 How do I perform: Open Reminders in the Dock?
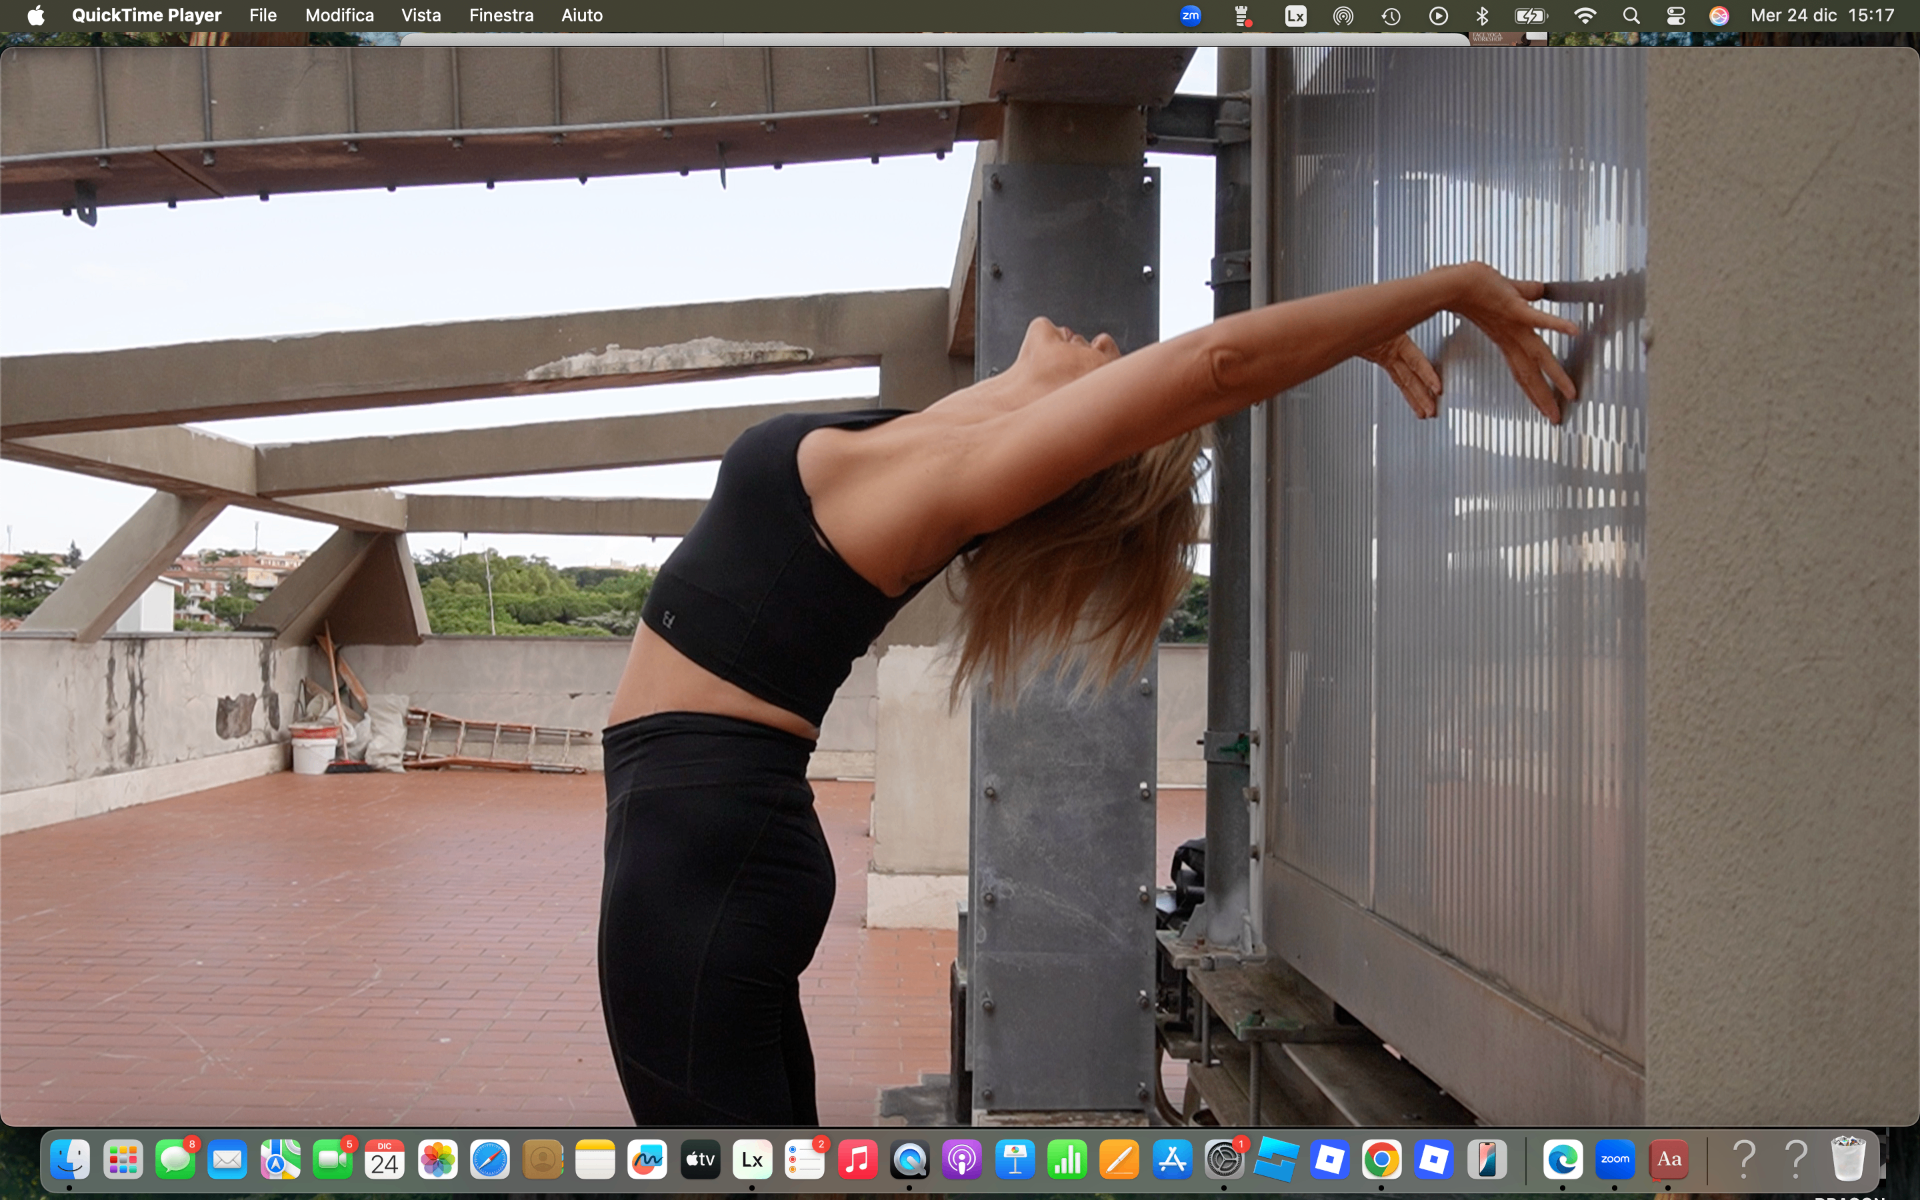click(x=805, y=1159)
